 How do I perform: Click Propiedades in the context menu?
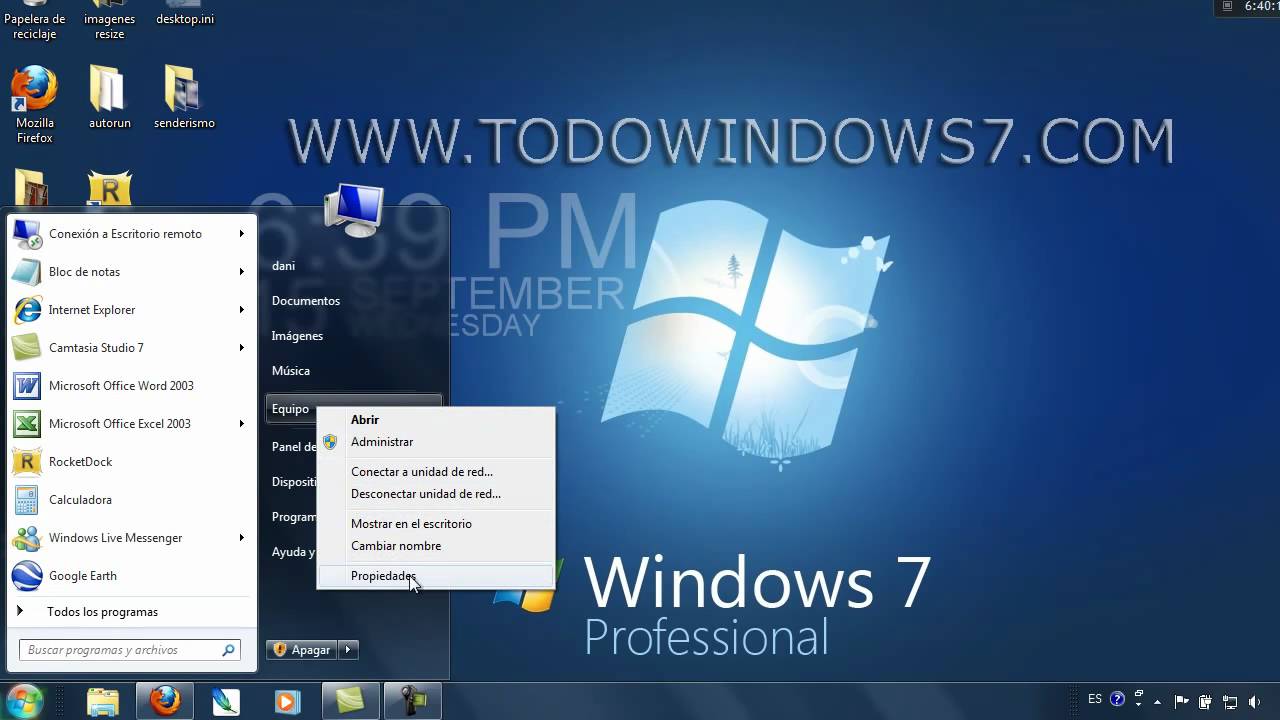(436, 576)
